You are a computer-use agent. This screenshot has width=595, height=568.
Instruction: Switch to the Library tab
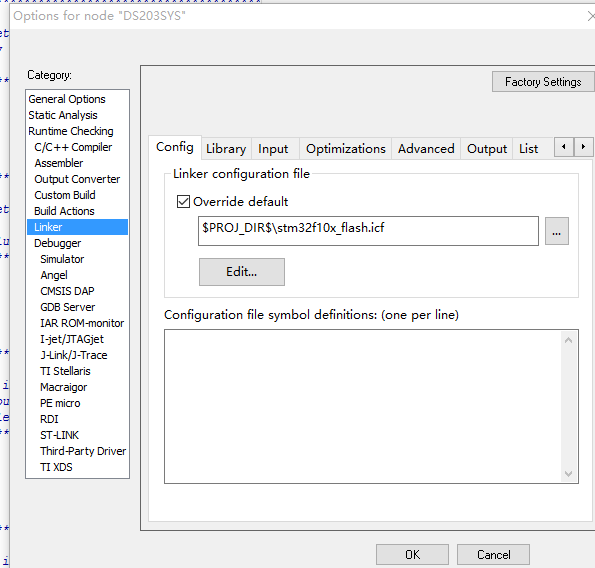(226, 149)
